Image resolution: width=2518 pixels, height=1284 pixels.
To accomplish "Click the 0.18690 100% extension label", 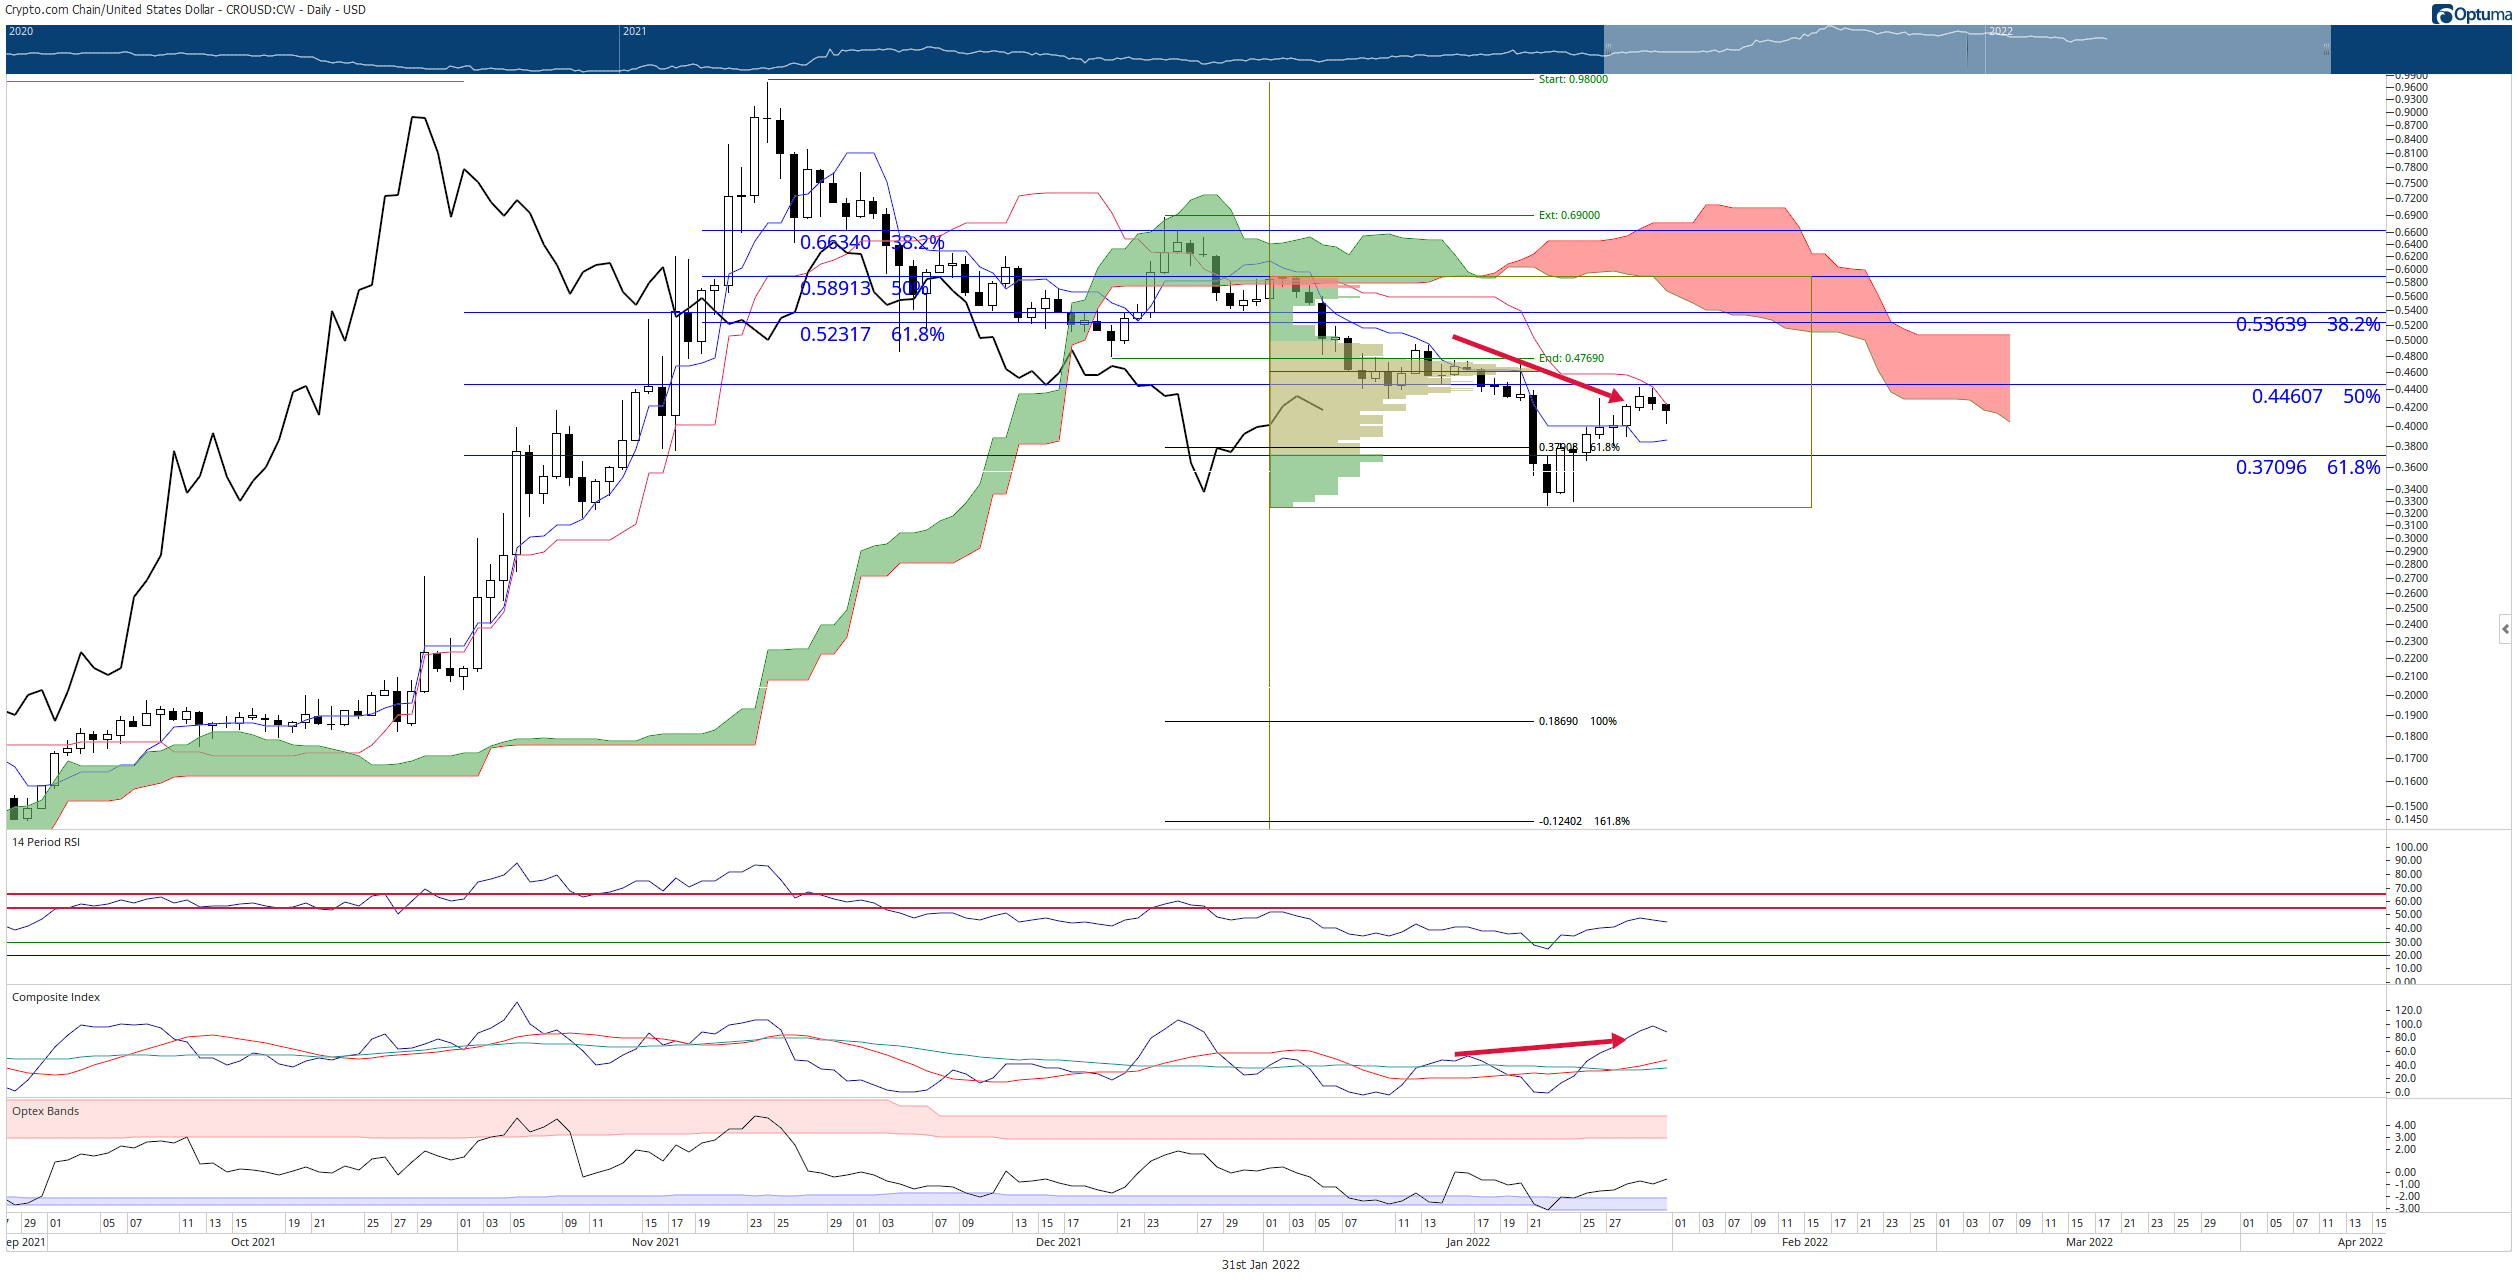I will click(x=1577, y=721).
